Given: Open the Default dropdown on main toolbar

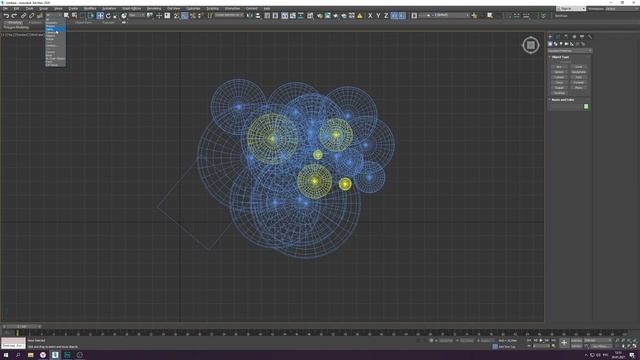Looking at the screenshot, I should (445, 16).
